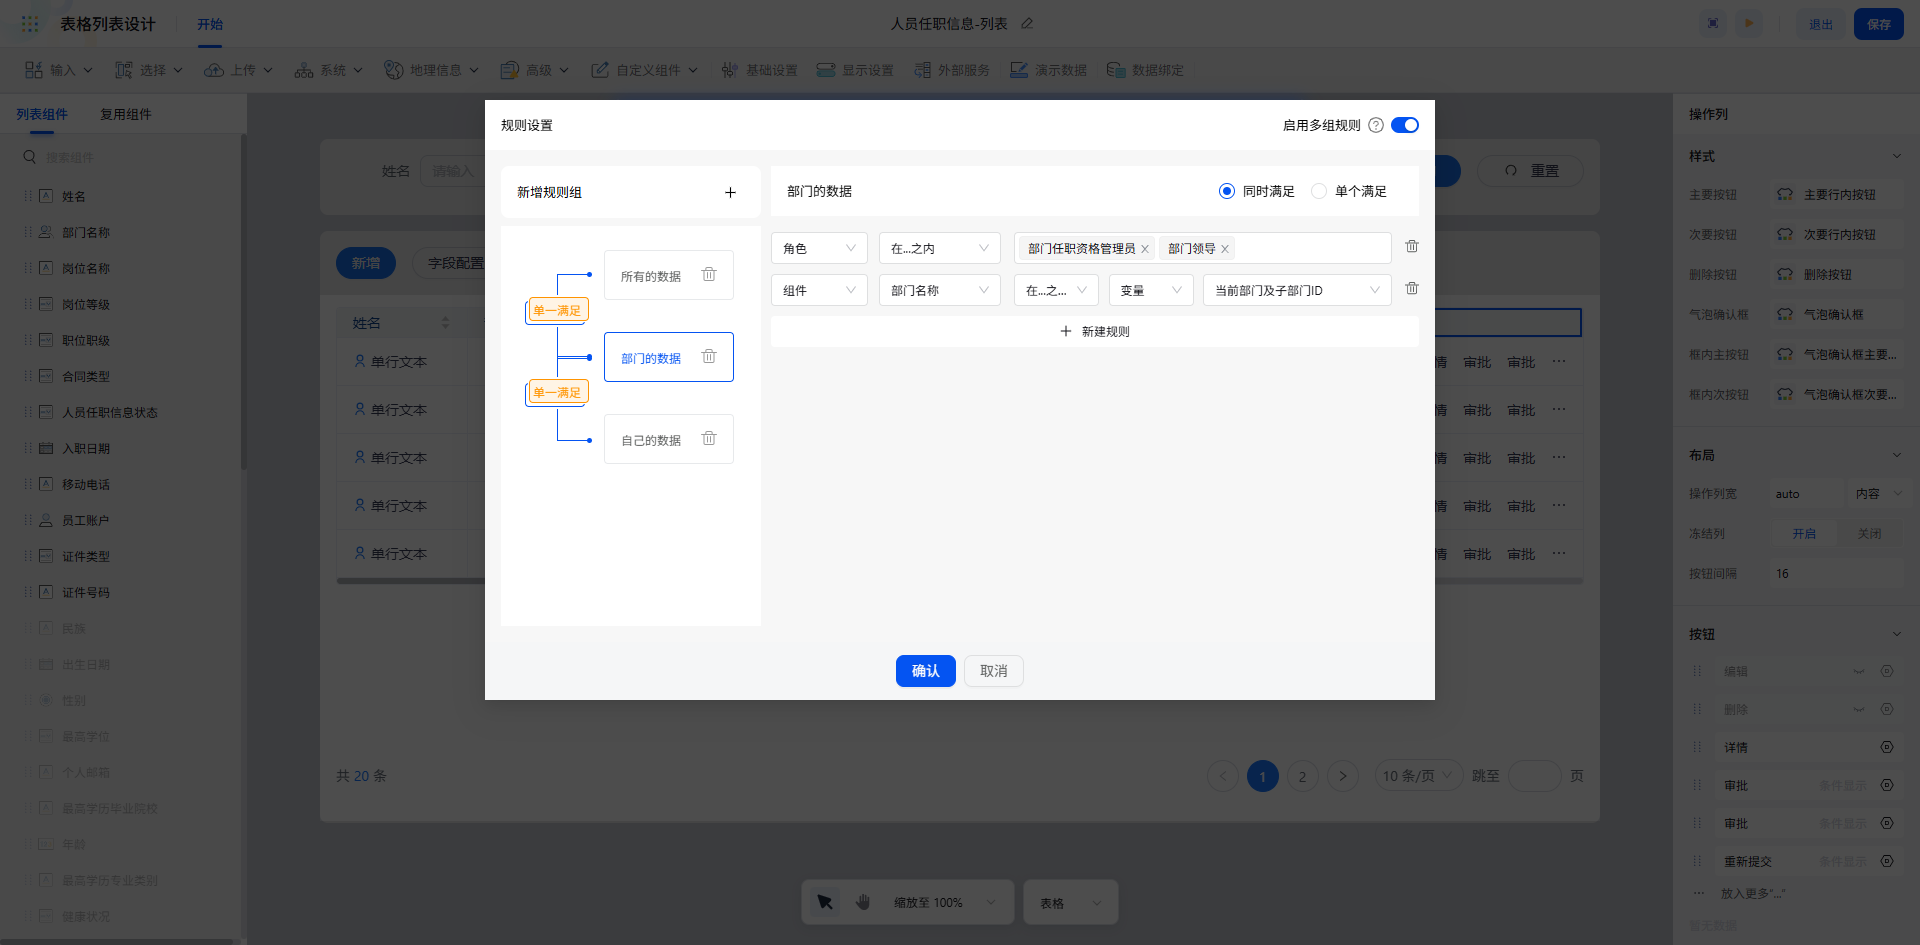The width and height of the screenshot is (1920, 945).
Task: Click the 取消 button
Action: point(994,671)
